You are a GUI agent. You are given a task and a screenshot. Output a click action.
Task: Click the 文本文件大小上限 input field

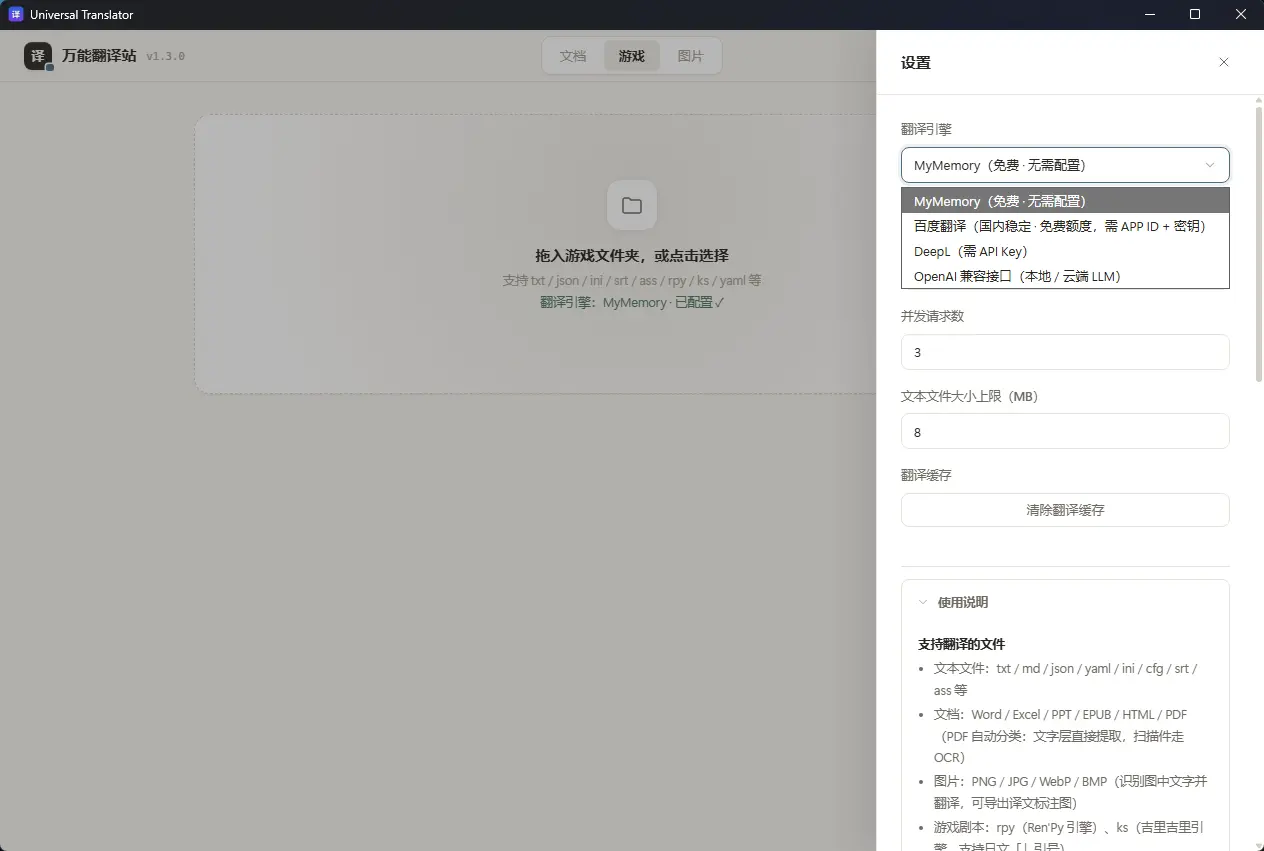tap(1065, 432)
